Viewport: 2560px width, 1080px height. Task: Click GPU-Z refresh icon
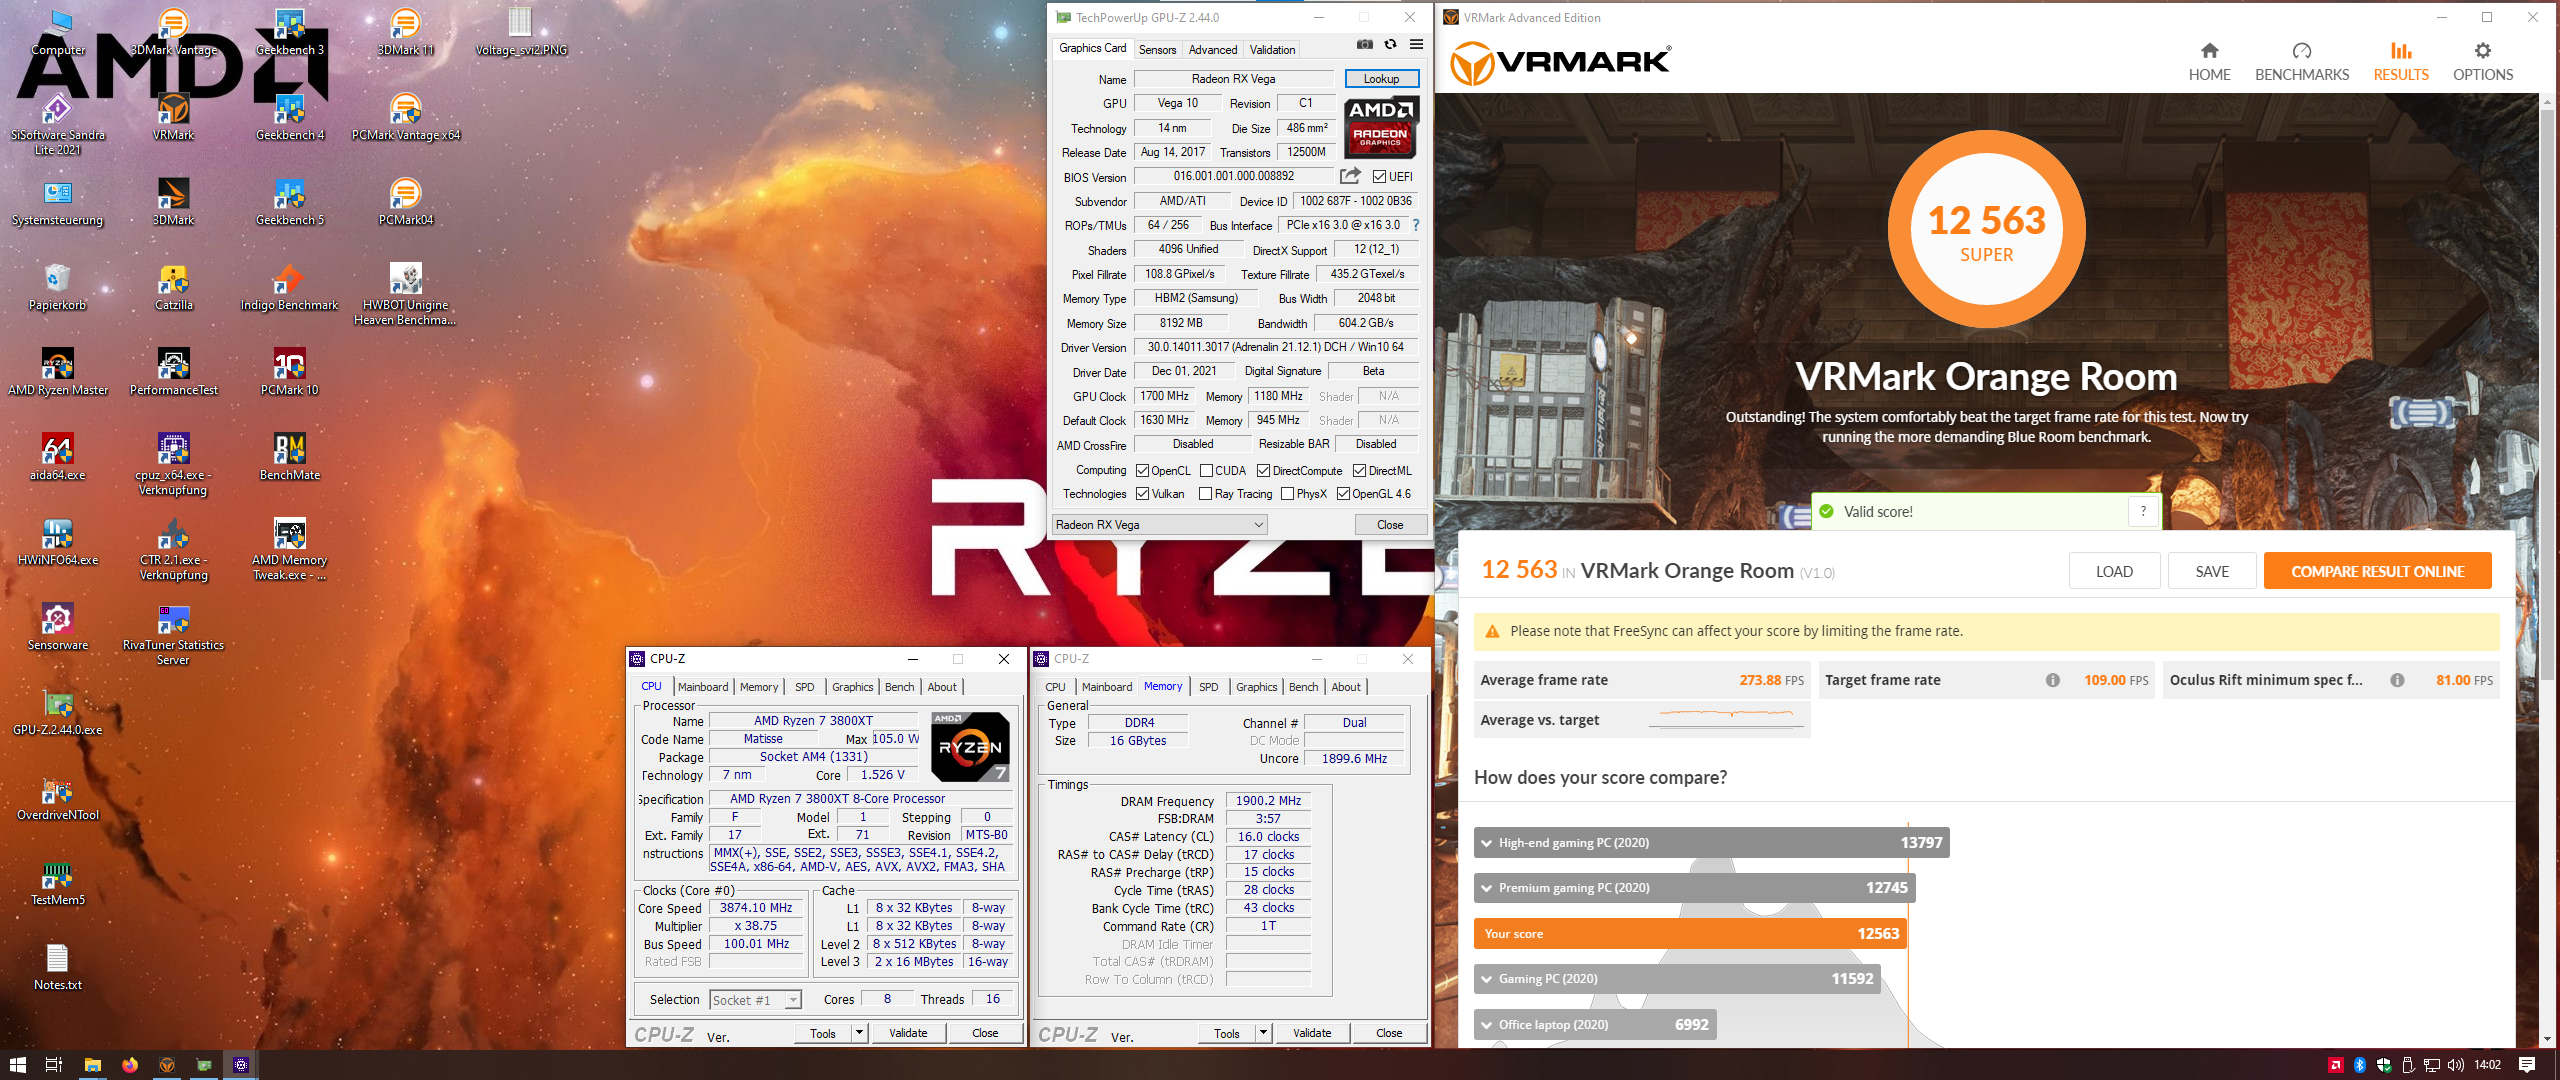[x=1390, y=45]
